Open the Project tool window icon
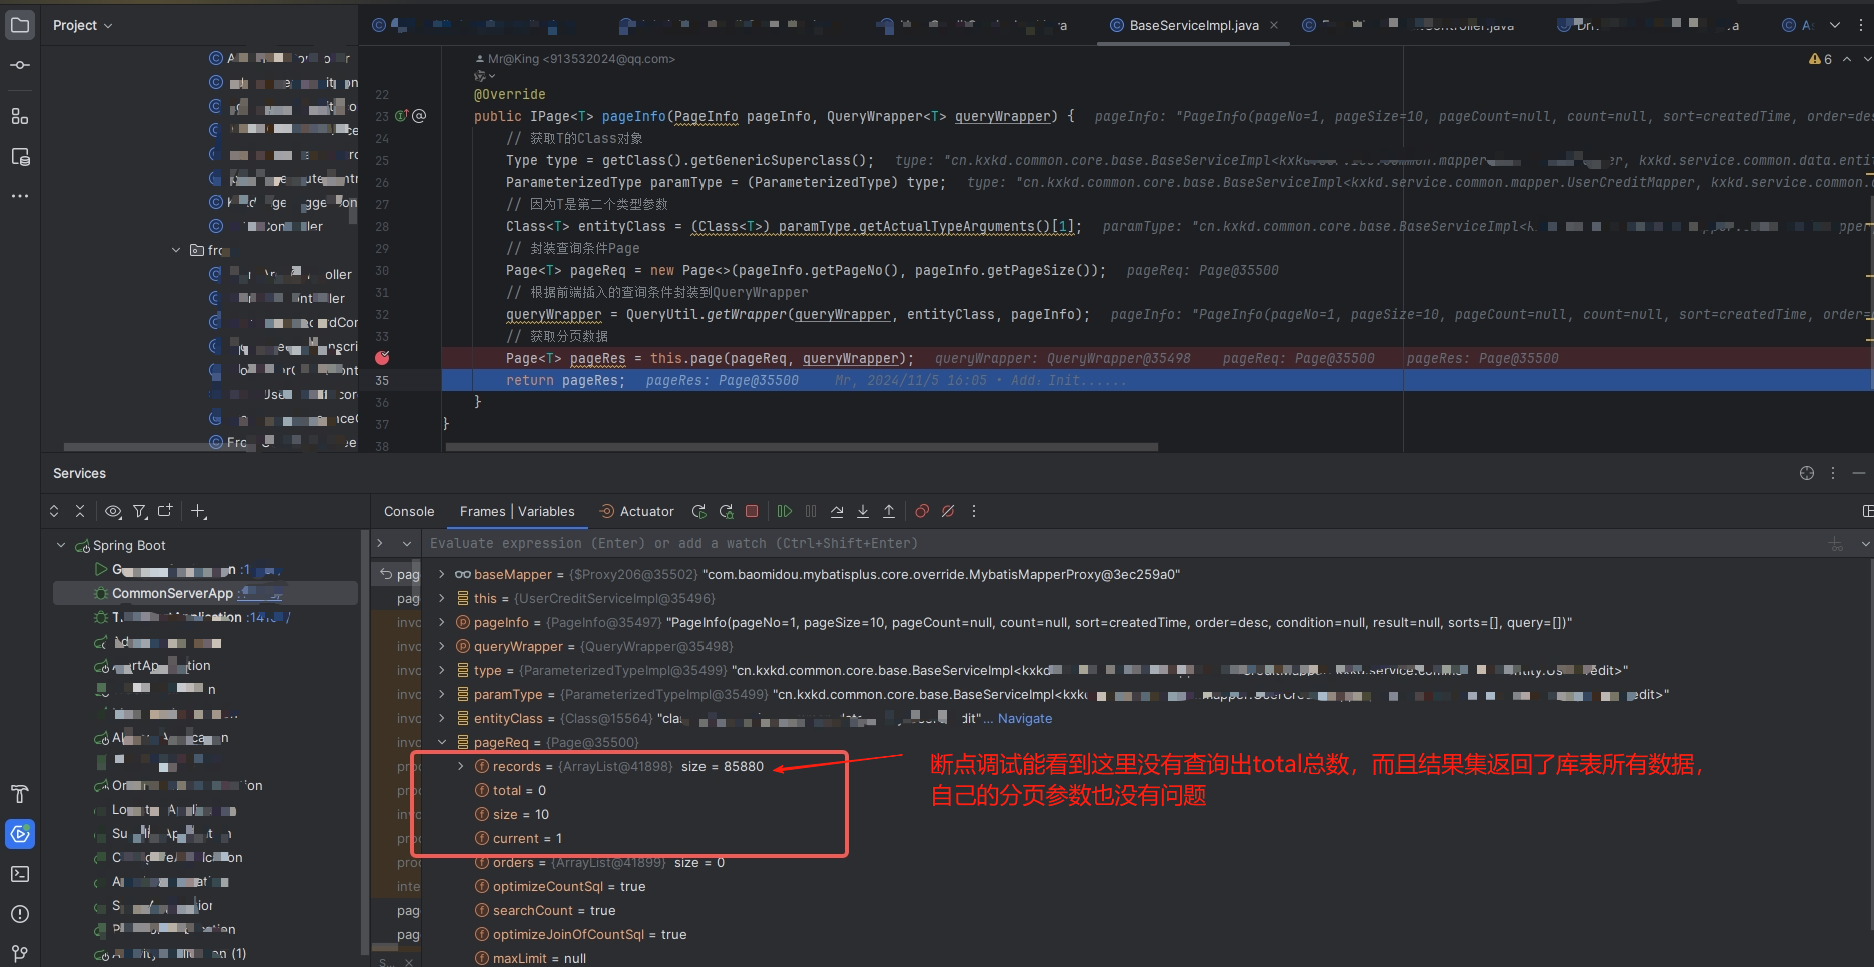1874x967 pixels. tap(20, 25)
